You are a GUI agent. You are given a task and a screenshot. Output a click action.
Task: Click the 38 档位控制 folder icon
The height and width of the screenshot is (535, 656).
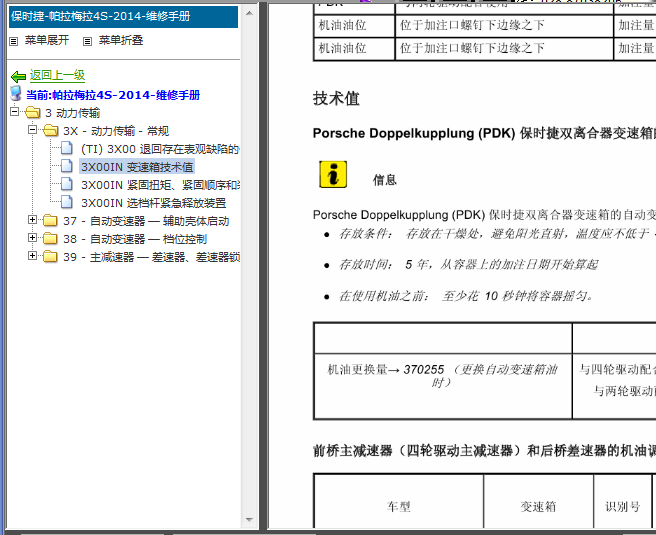point(50,238)
